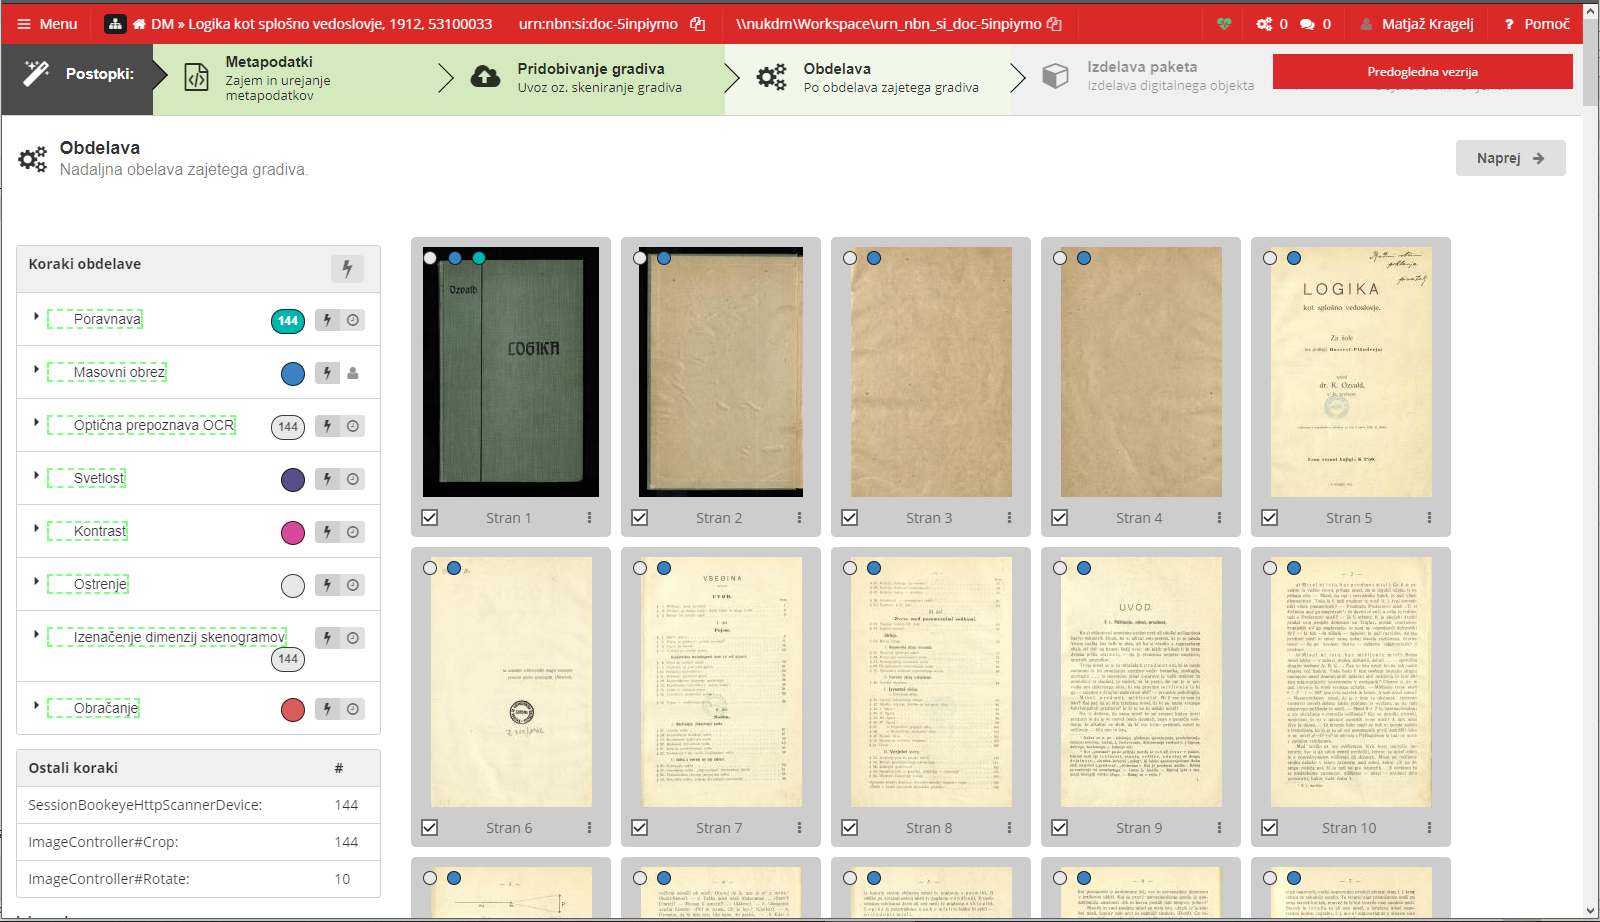The height and width of the screenshot is (922, 1600).
Task: Click the clock icon for Kontrast
Action: coord(353,532)
